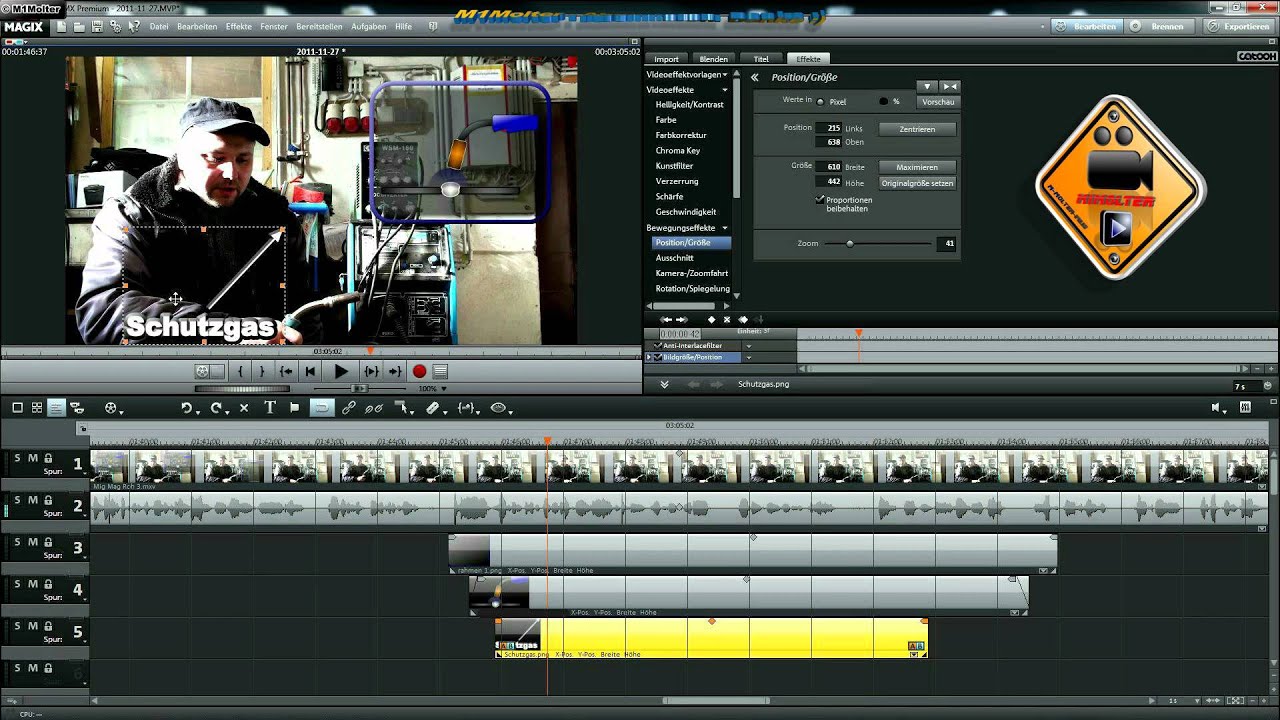Open the monitor menu next to Record
This screenshot has height=720, width=1280.
click(x=440, y=371)
